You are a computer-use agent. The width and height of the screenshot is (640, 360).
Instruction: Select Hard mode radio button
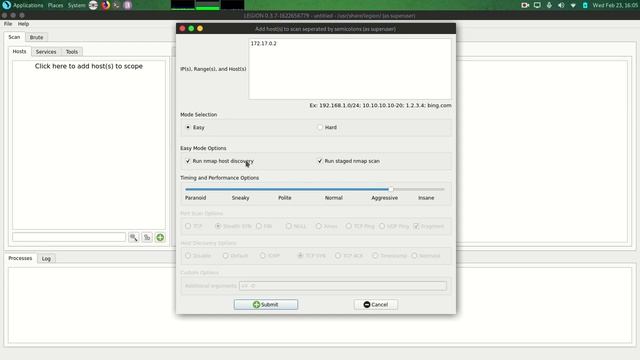pos(320,127)
